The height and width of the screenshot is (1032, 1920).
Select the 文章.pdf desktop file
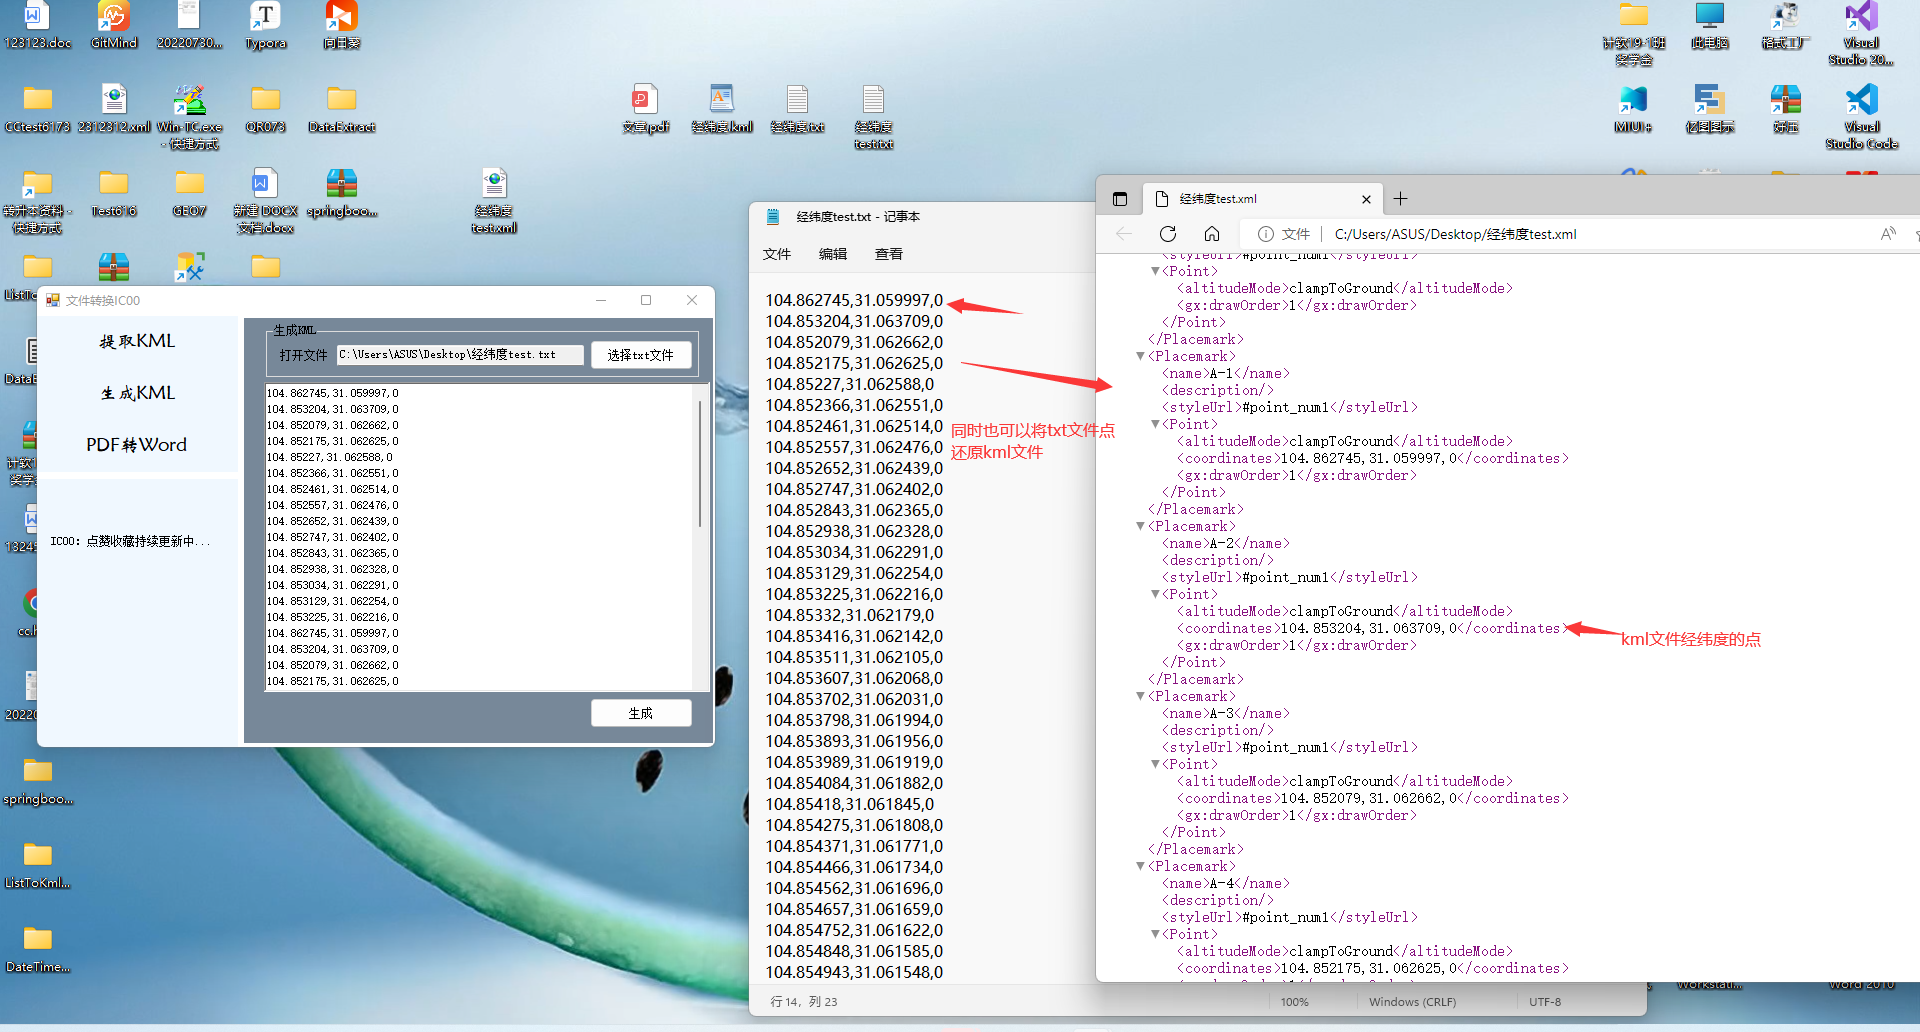(645, 108)
